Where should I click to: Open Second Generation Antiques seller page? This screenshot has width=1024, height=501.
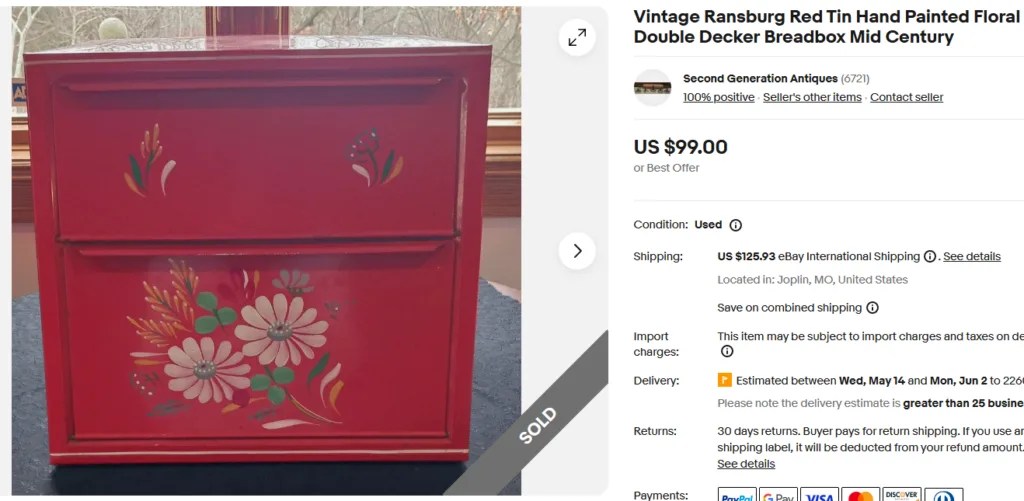click(x=760, y=78)
